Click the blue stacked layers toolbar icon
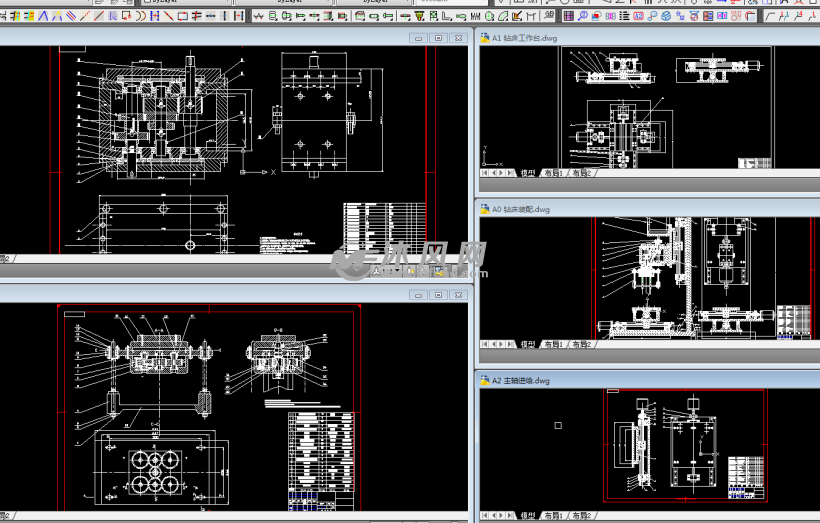Screen dimensions: 820x523 (x=666, y=16)
